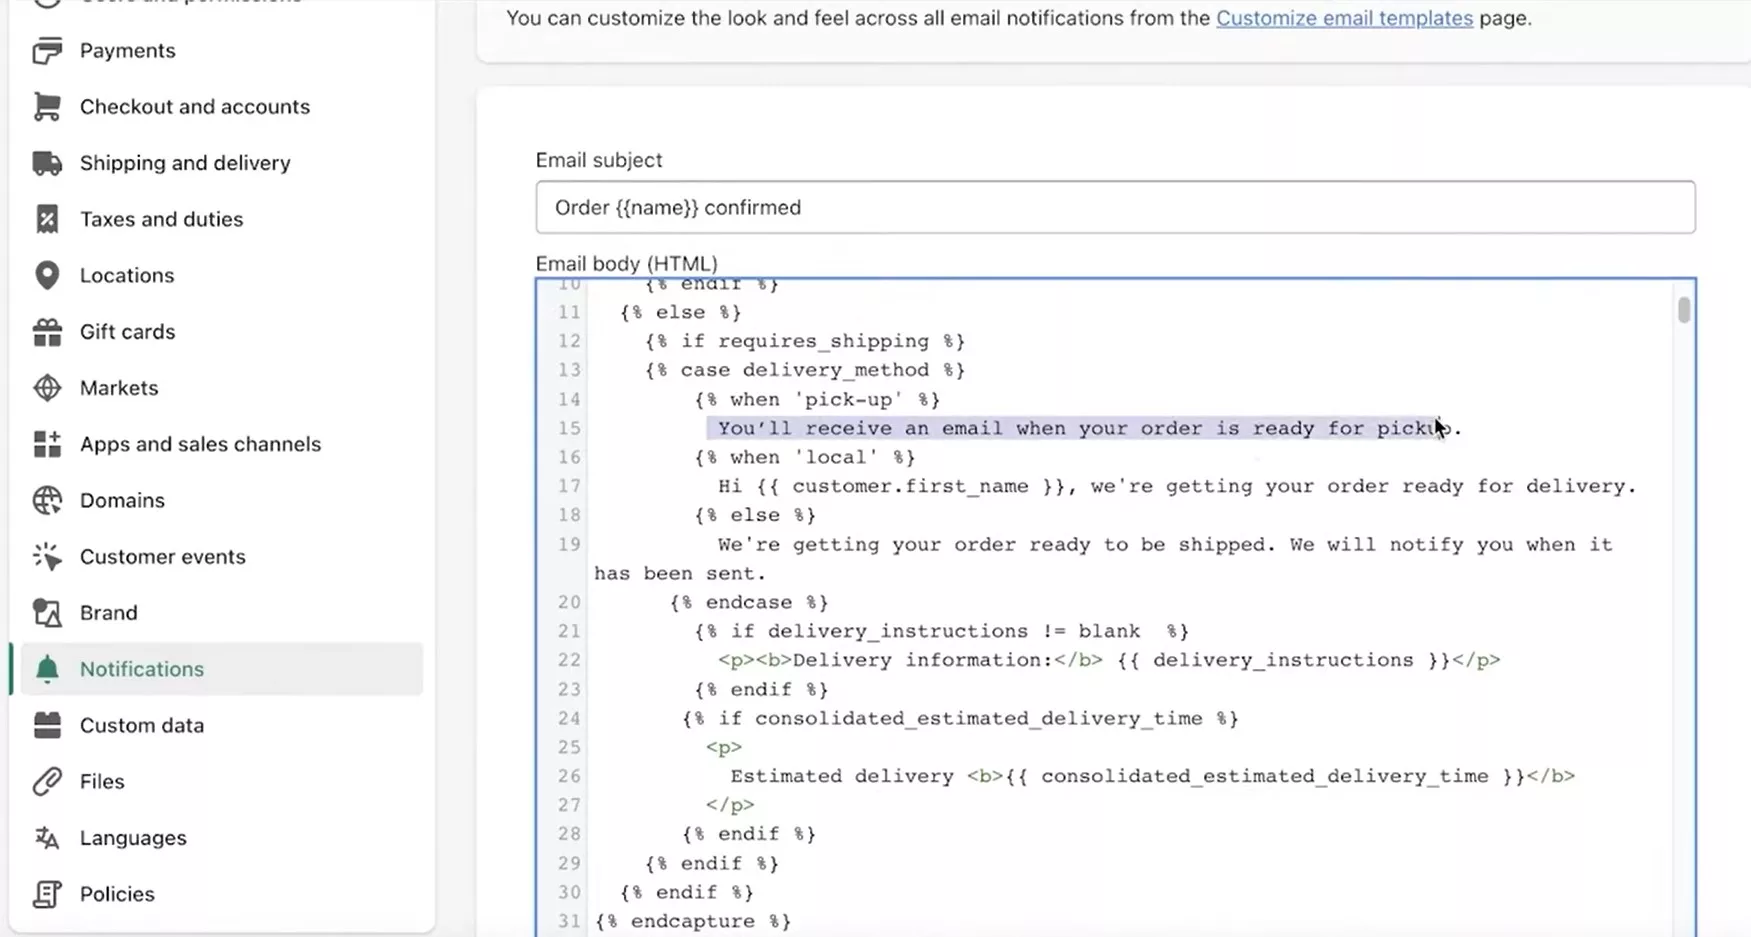Click the "{% when 'pick-up' %}" line
1751x937 pixels.
(x=817, y=399)
